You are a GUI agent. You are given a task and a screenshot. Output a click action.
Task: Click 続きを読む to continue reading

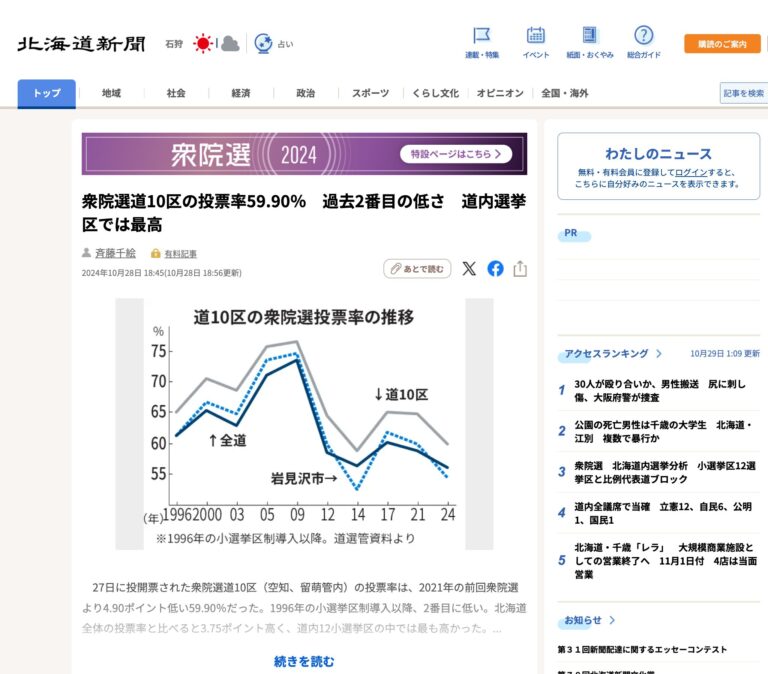pos(304,661)
